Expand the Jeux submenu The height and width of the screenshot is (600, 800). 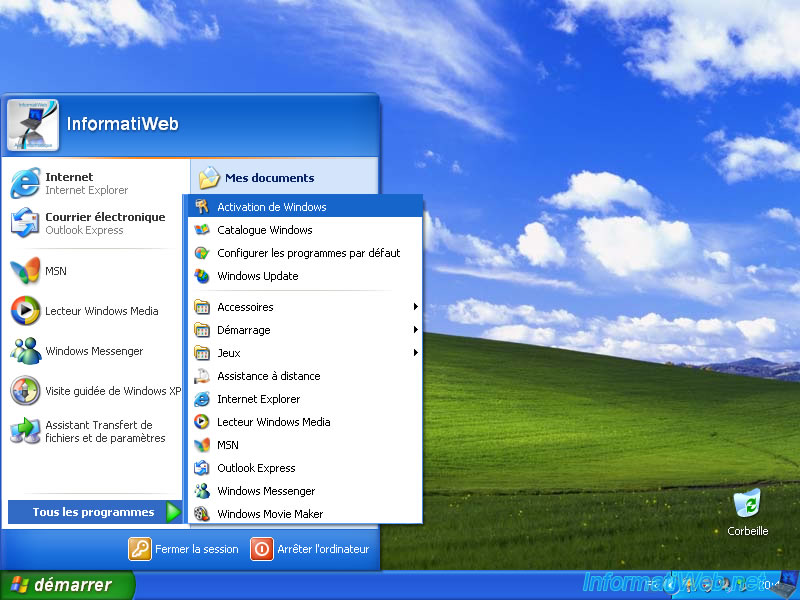point(228,353)
